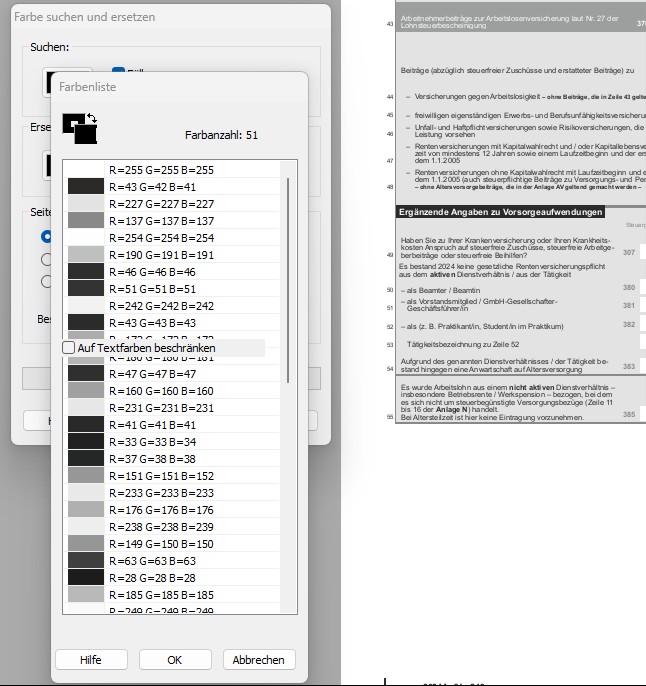Select the blue selected radio button behind Farbenliste
The width and height of the screenshot is (646, 686).
[46, 237]
